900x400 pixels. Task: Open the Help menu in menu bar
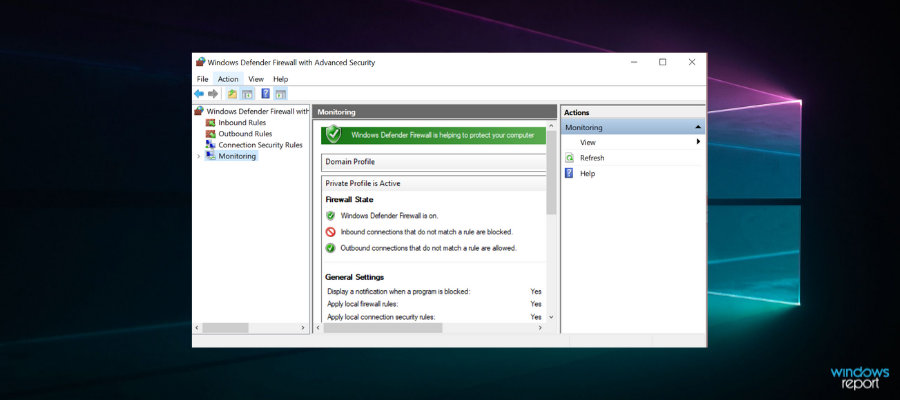[281, 79]
